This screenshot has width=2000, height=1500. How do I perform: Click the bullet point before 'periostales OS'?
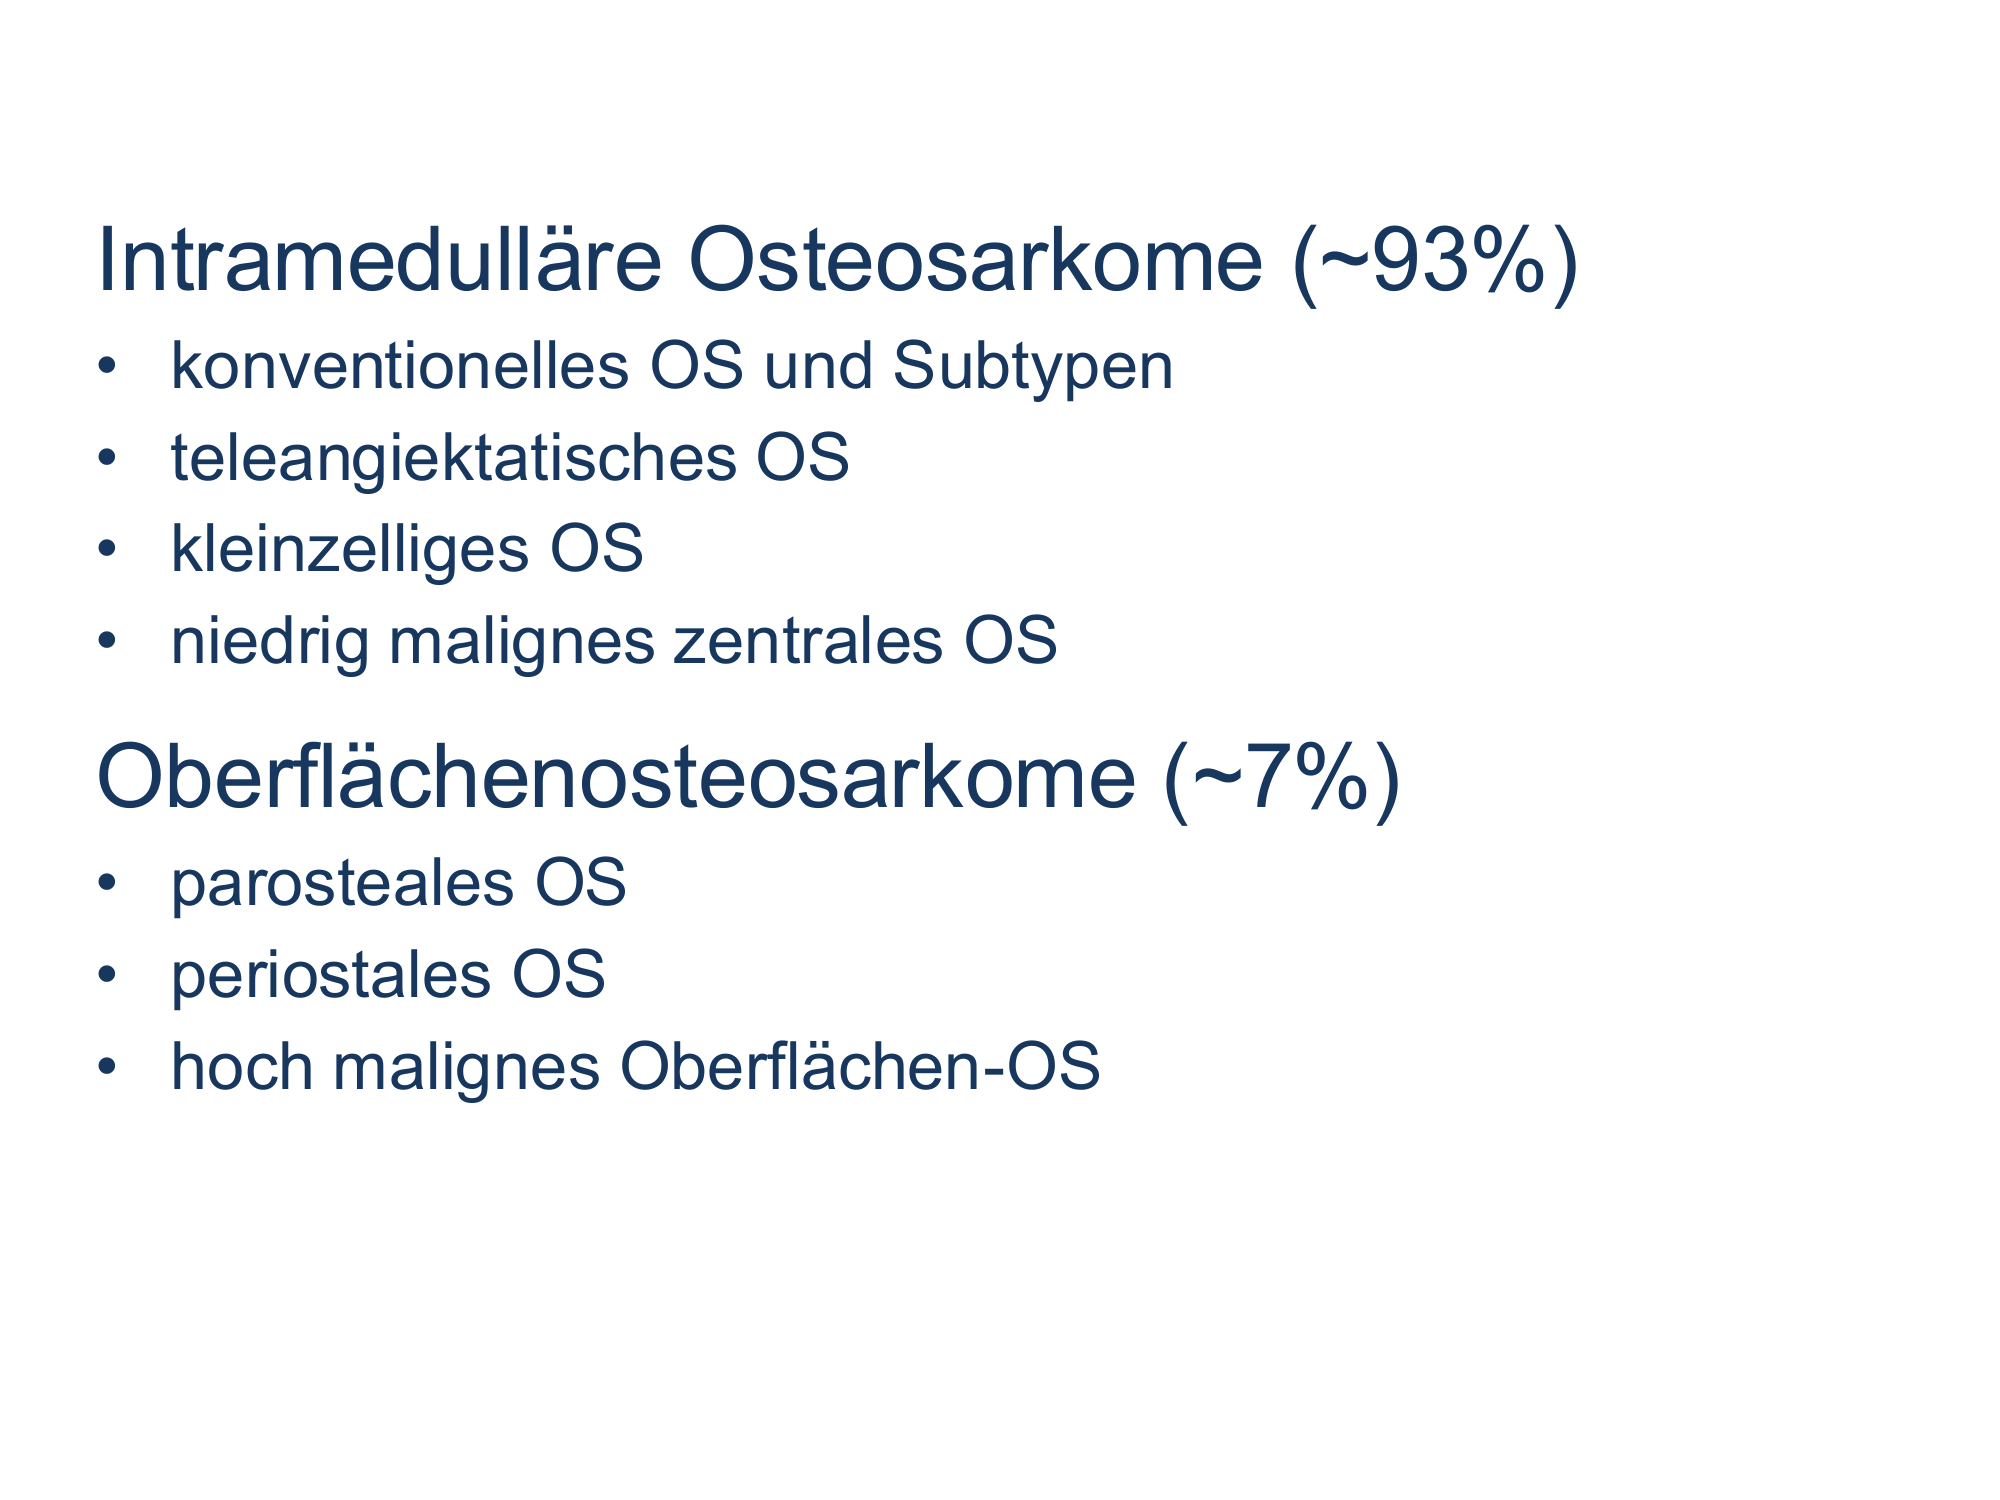point(107,976)
